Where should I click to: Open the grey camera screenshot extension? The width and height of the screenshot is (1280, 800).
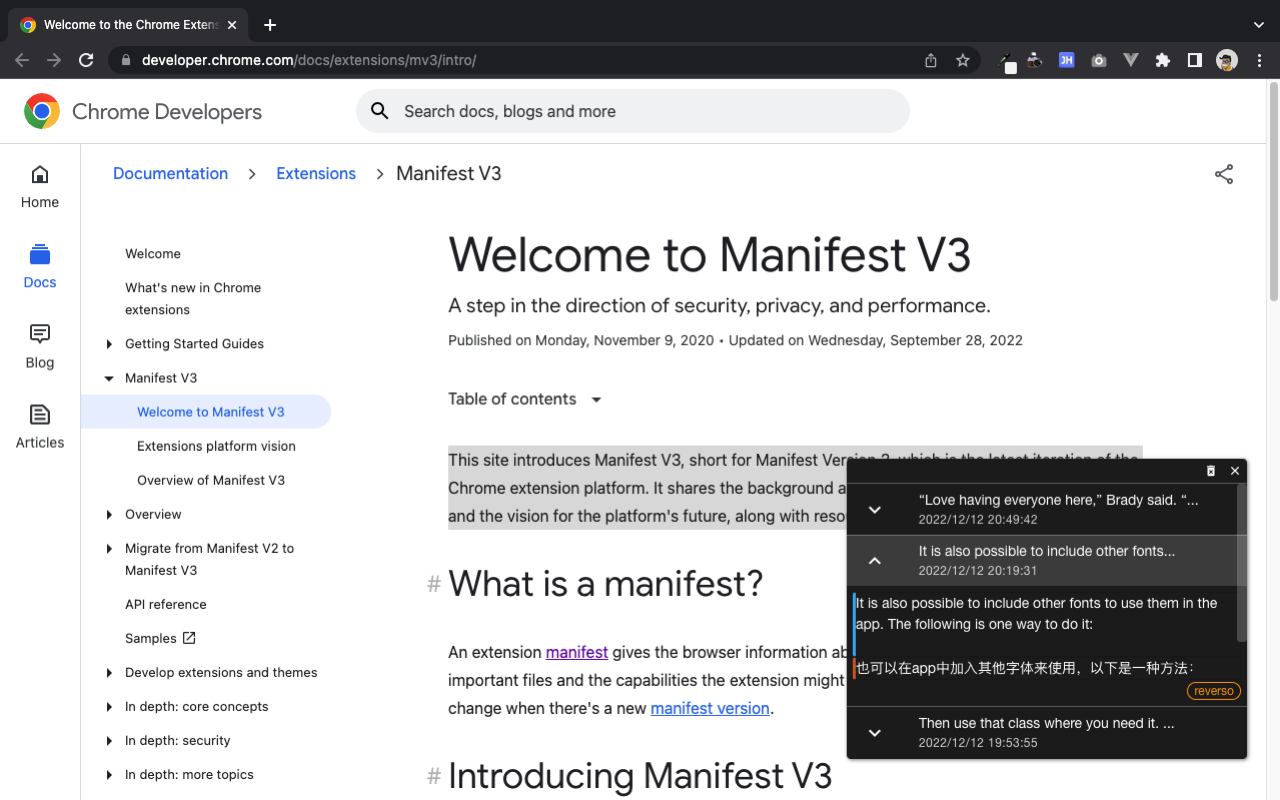(1099, 60)
